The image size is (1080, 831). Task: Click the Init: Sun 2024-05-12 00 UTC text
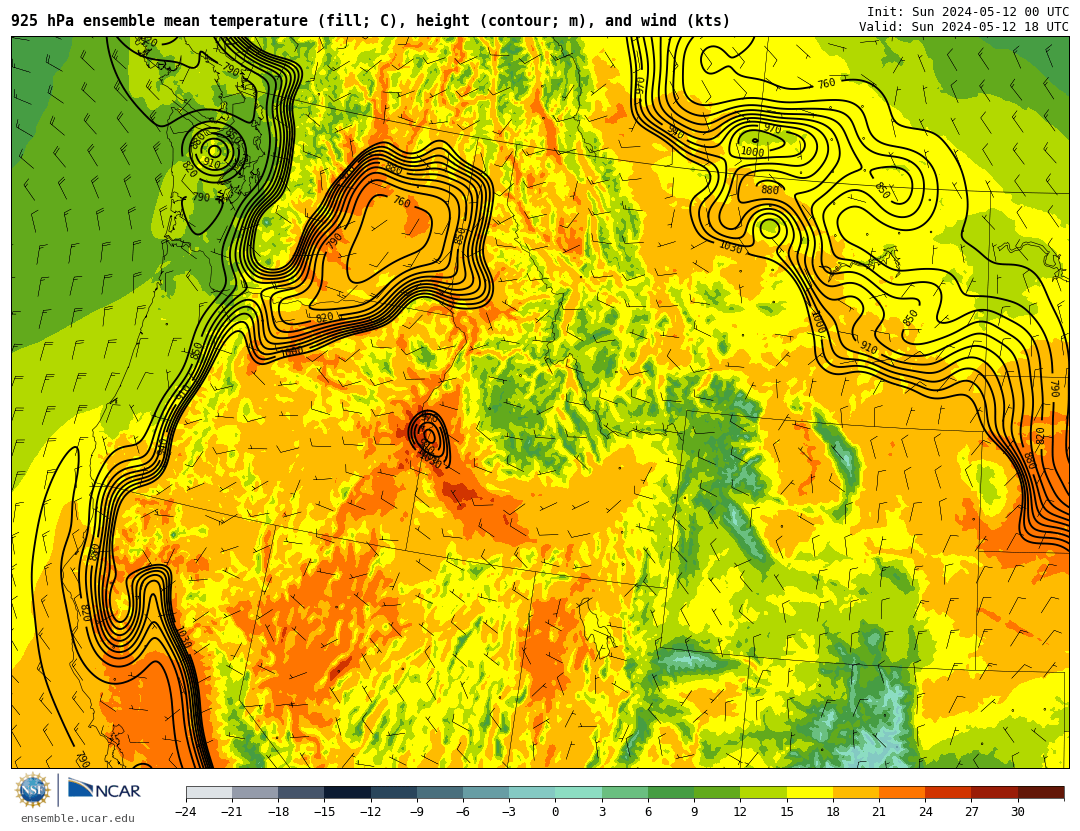968,12
